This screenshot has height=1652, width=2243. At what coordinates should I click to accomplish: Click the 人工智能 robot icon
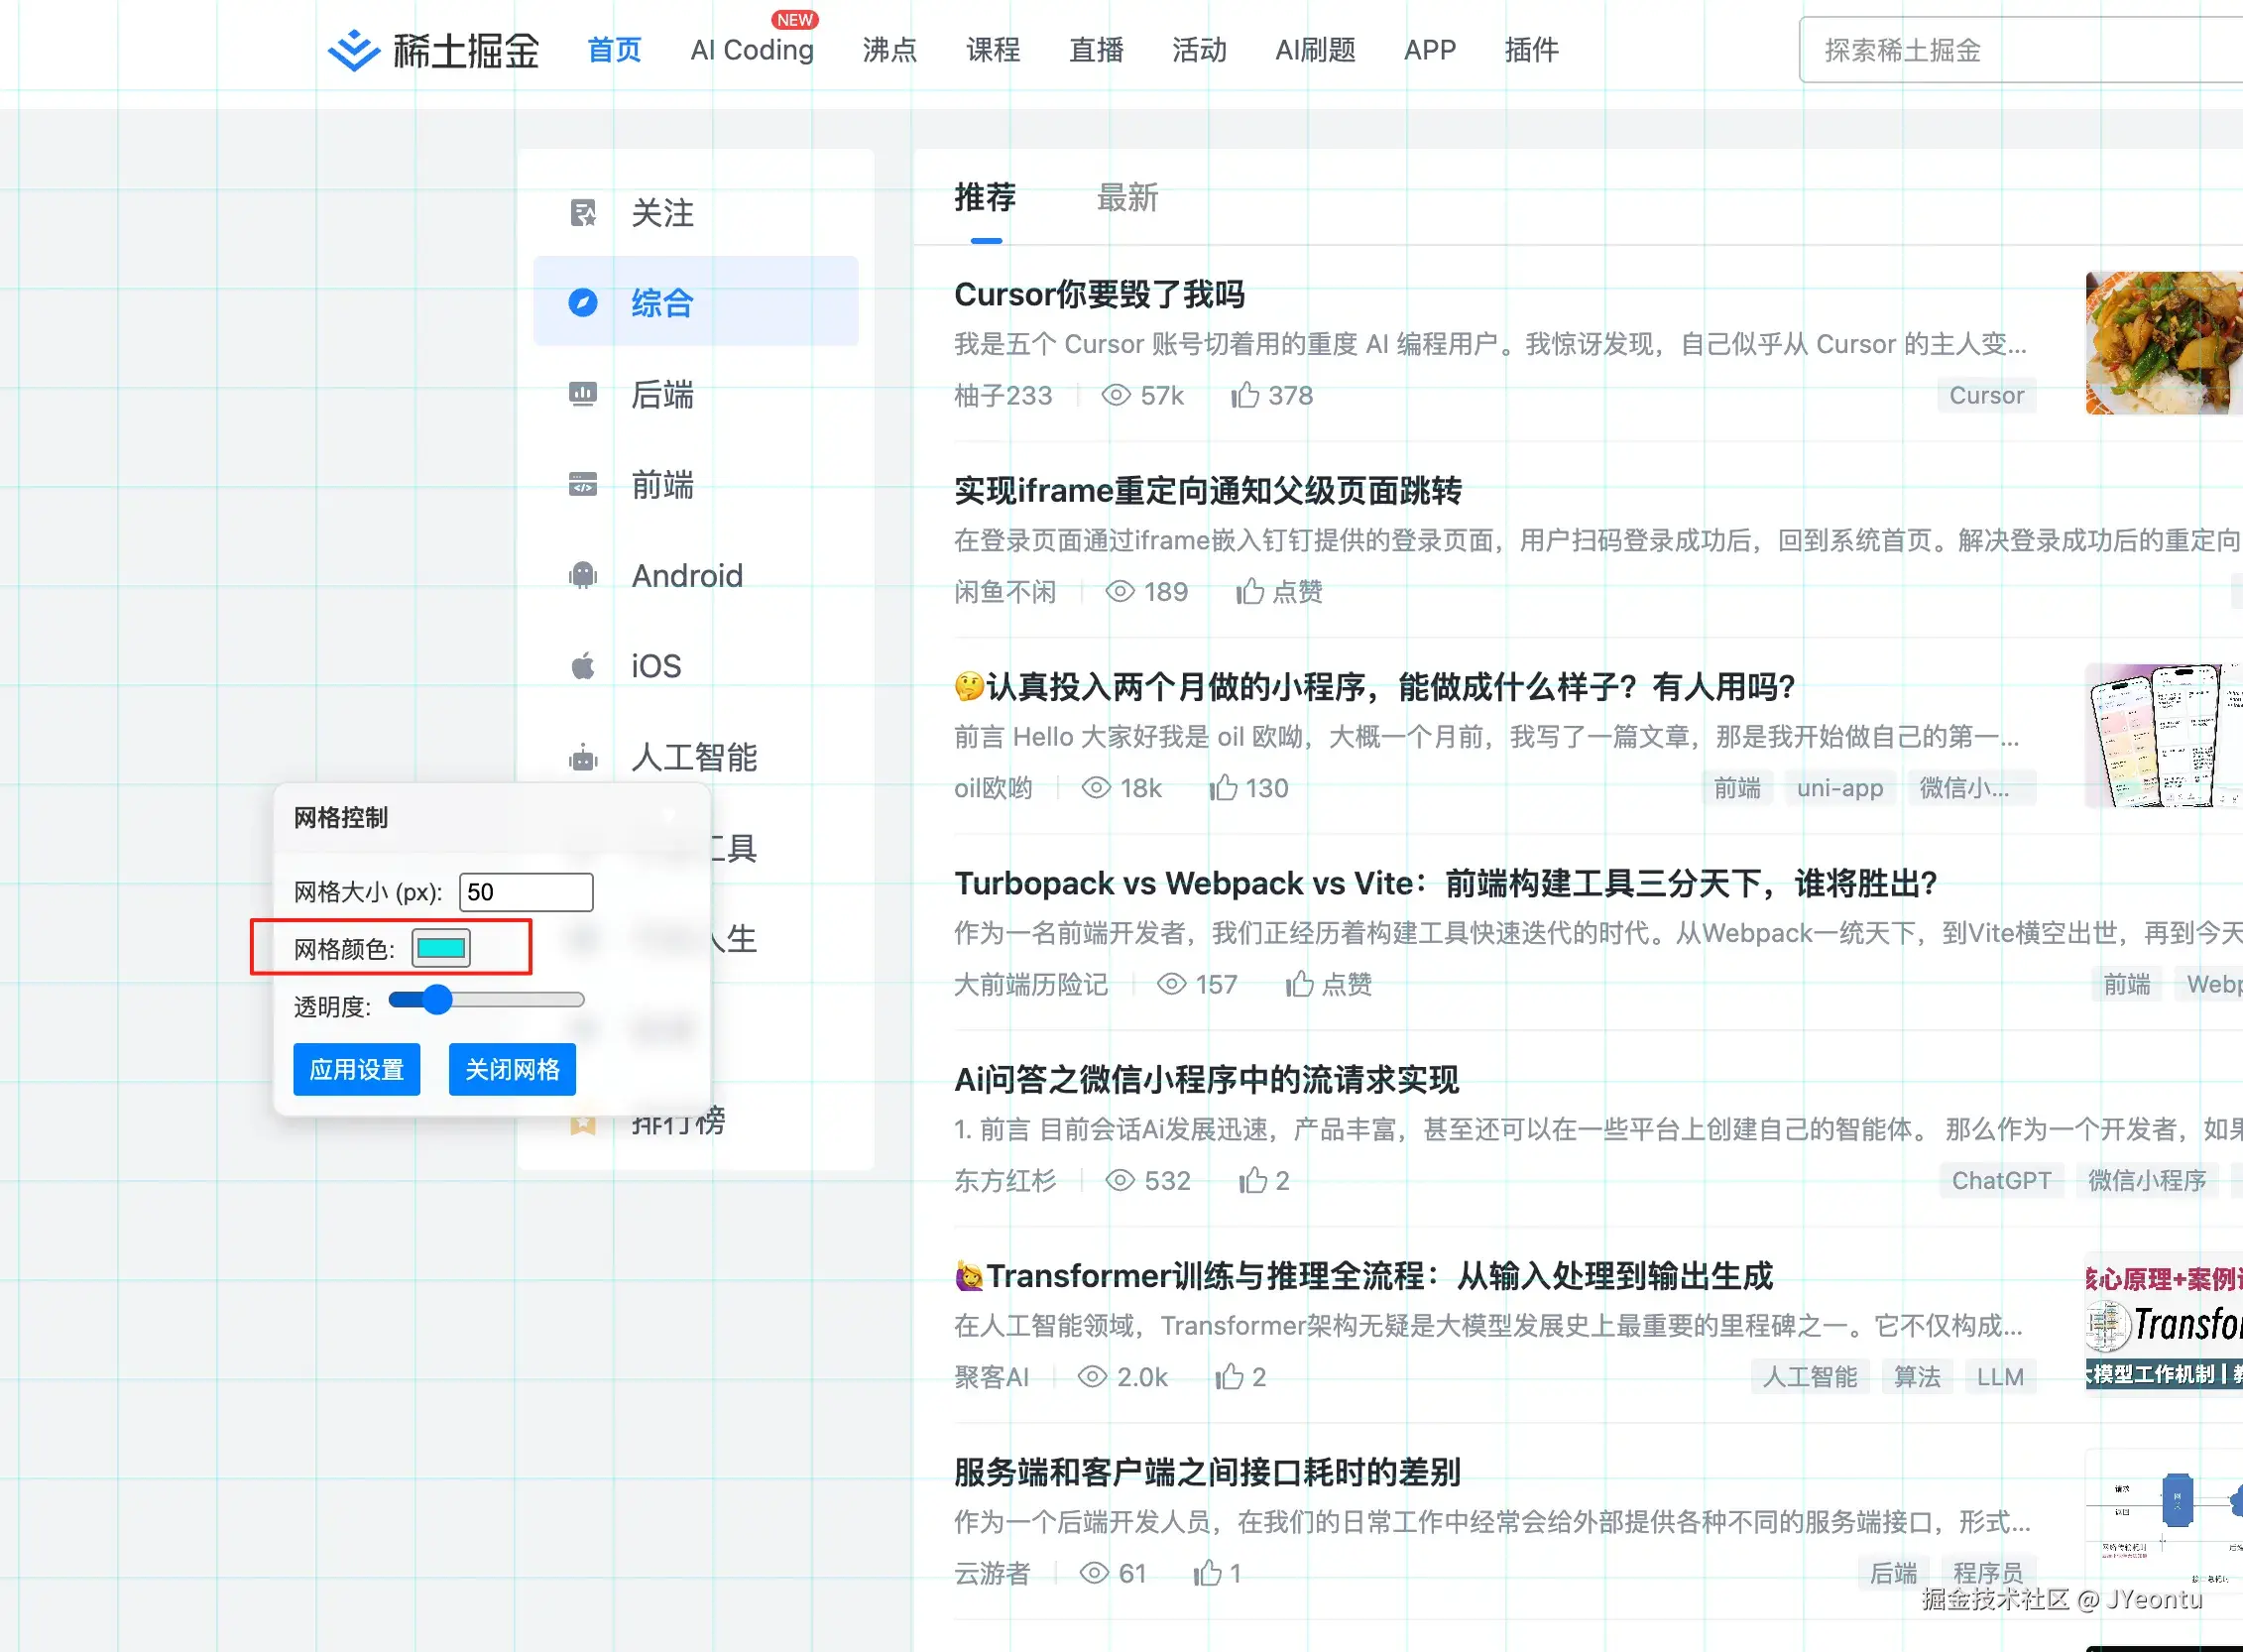pyautogui.click(x=583, y=758)
